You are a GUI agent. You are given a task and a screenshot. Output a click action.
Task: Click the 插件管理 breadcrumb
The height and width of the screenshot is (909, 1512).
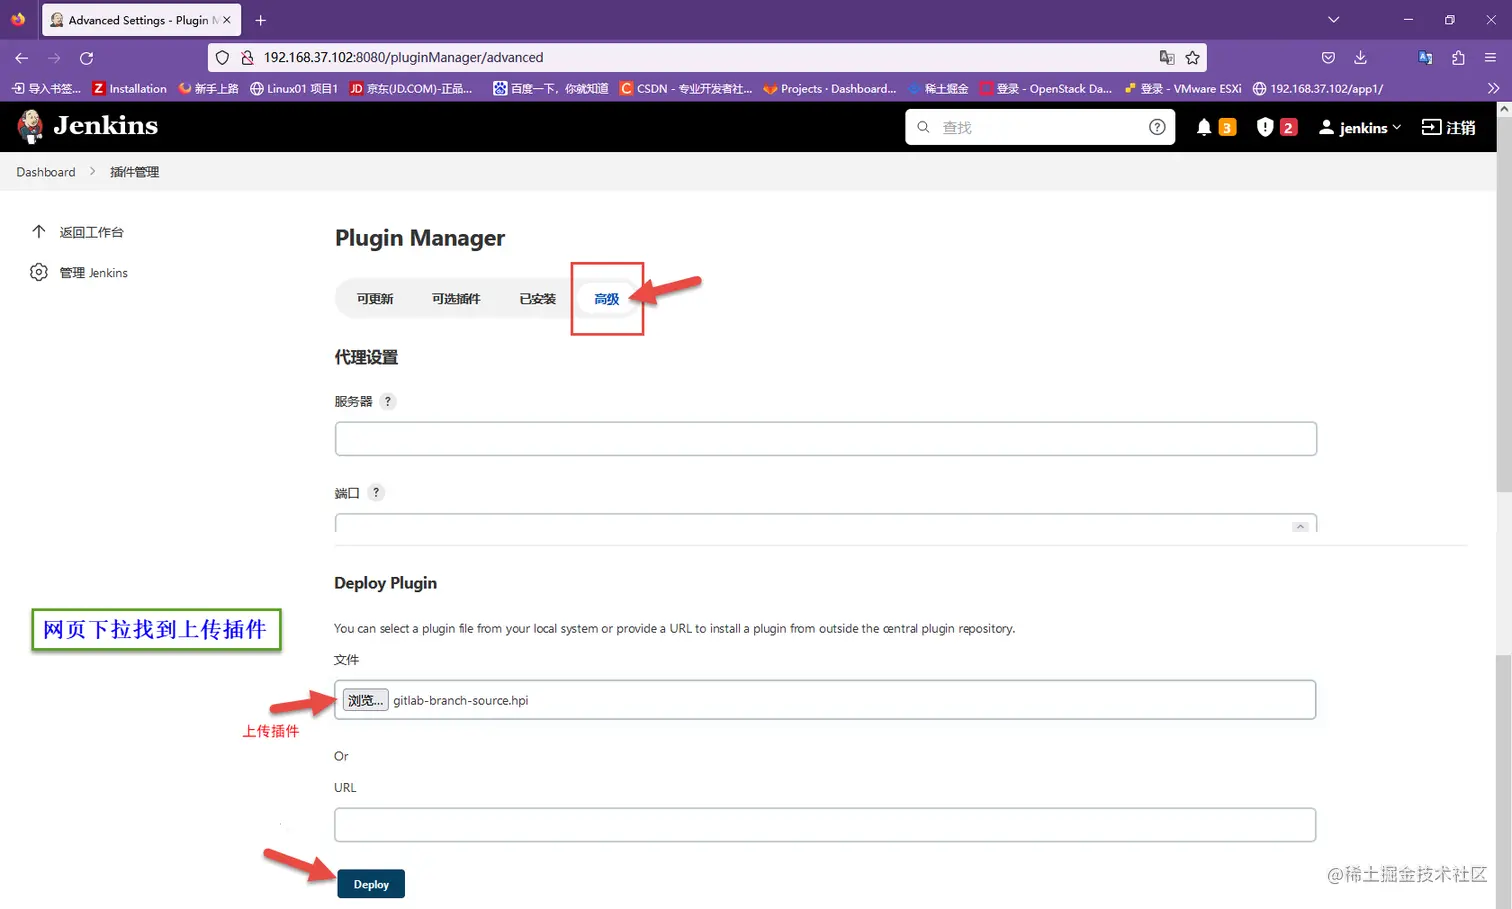134,172
